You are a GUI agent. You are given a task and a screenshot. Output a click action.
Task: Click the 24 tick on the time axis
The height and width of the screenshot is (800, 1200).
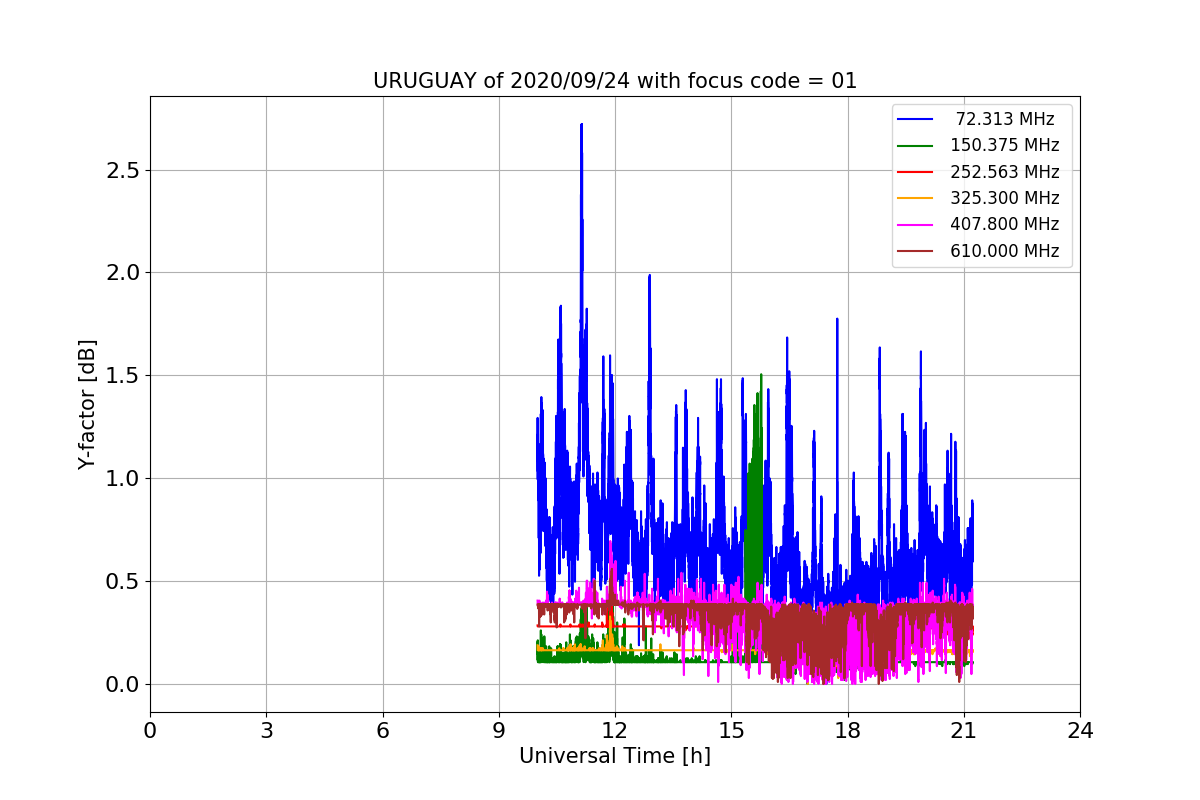tap(1080, 731)
